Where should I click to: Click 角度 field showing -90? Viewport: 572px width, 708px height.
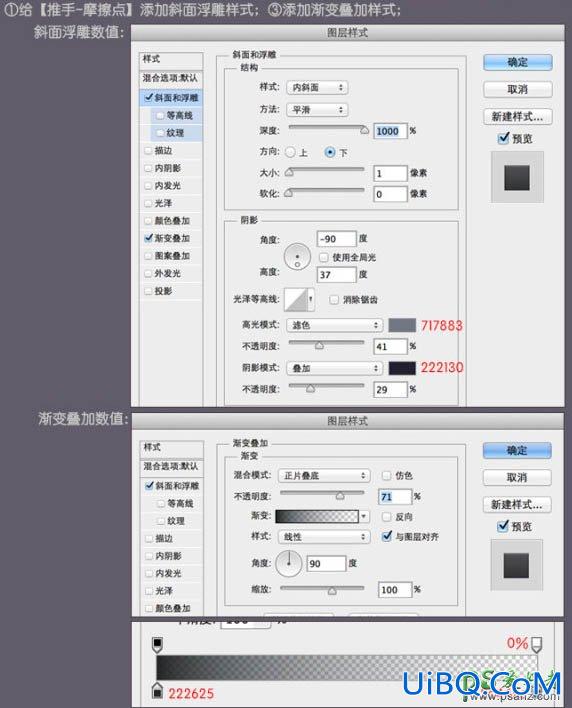[x=336, y=239]
